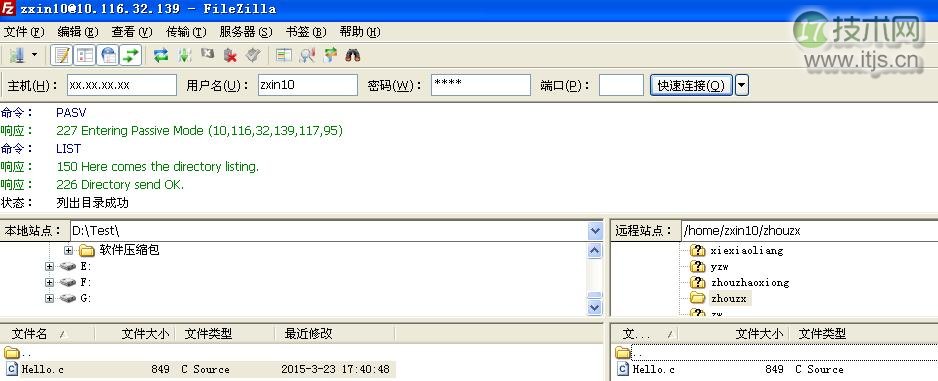Open the local site path dropdown
The height and width of the screenshot is (381, 938).
click(x=595, y=230)
